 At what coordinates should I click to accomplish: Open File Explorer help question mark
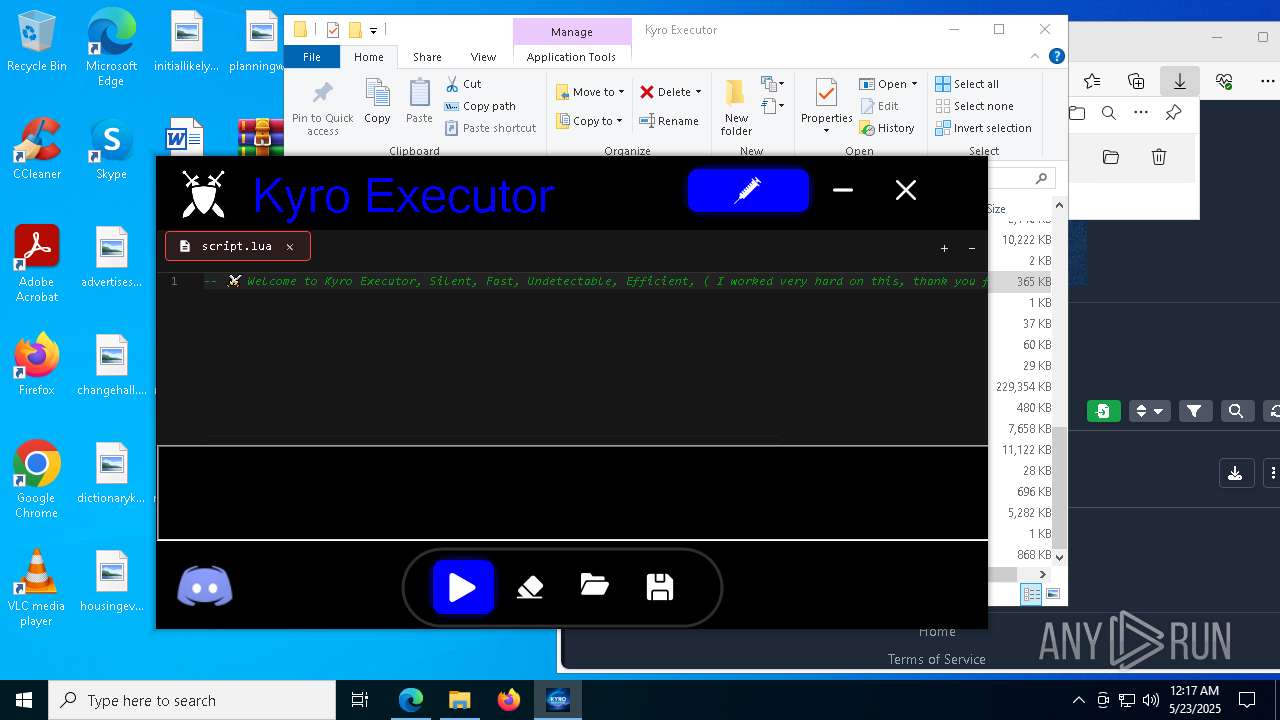click(x=1056, y=57)
